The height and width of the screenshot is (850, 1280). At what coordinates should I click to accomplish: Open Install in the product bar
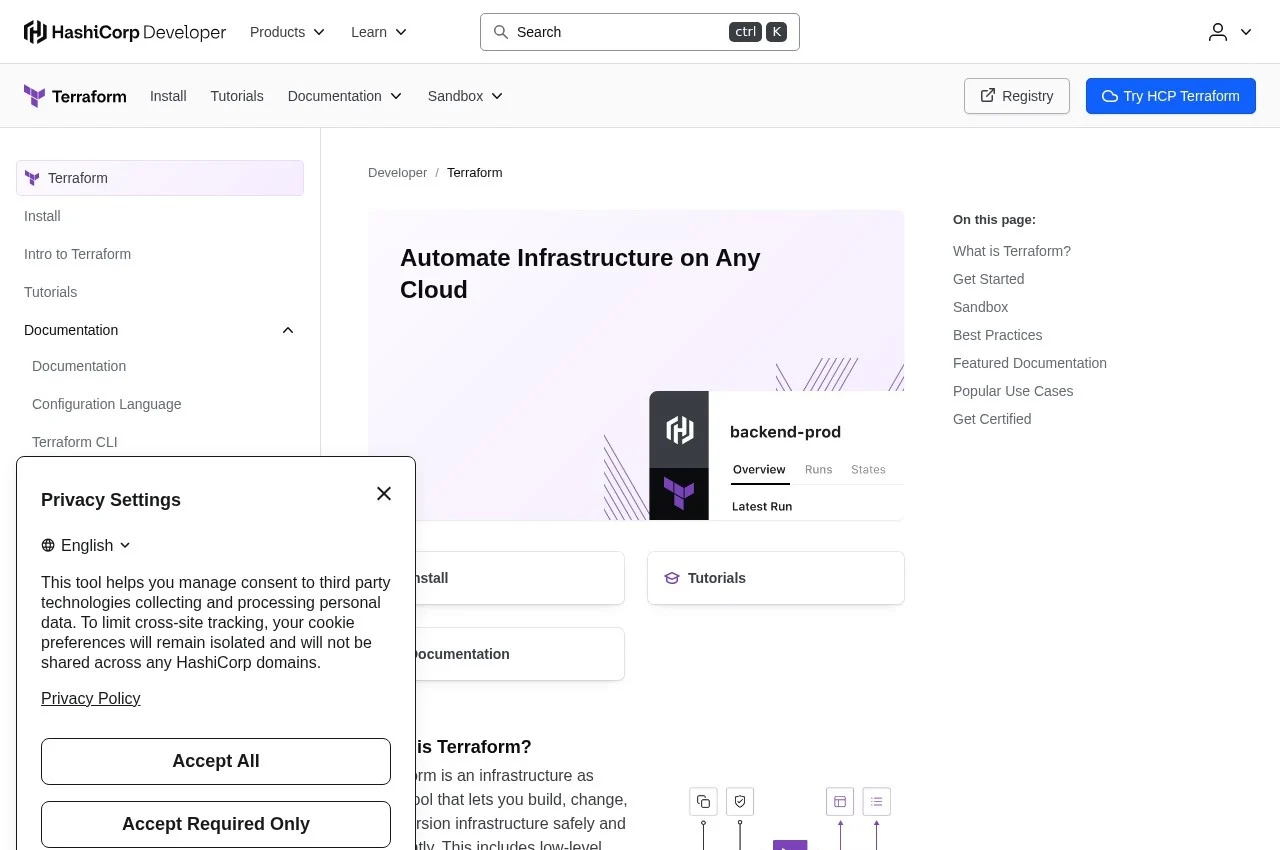click(168, 96)
